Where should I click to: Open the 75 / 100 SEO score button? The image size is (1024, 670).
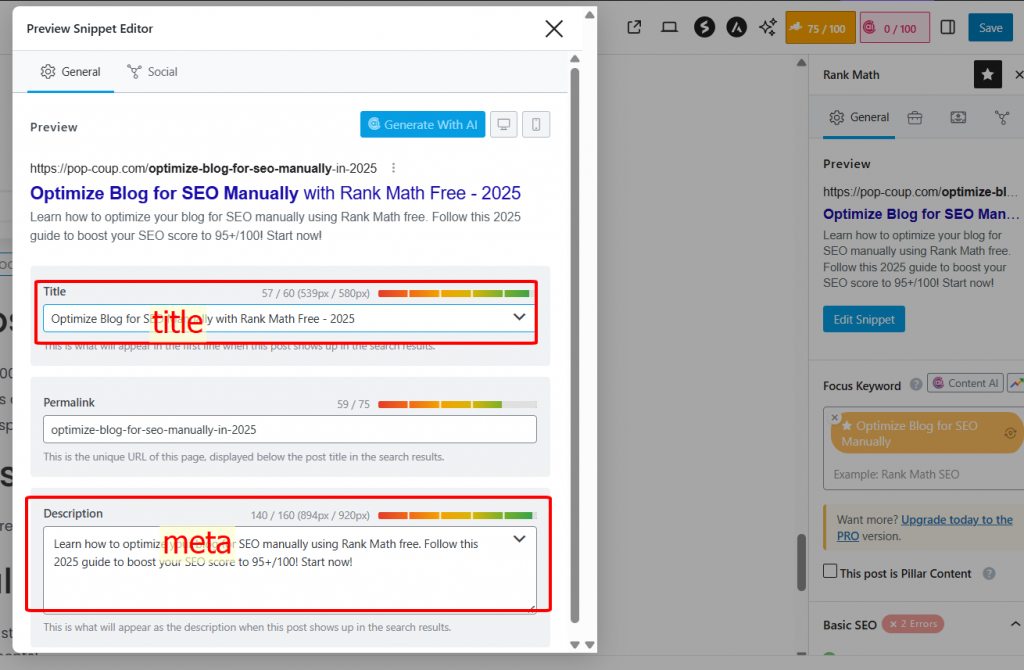(x=820, y=27)
